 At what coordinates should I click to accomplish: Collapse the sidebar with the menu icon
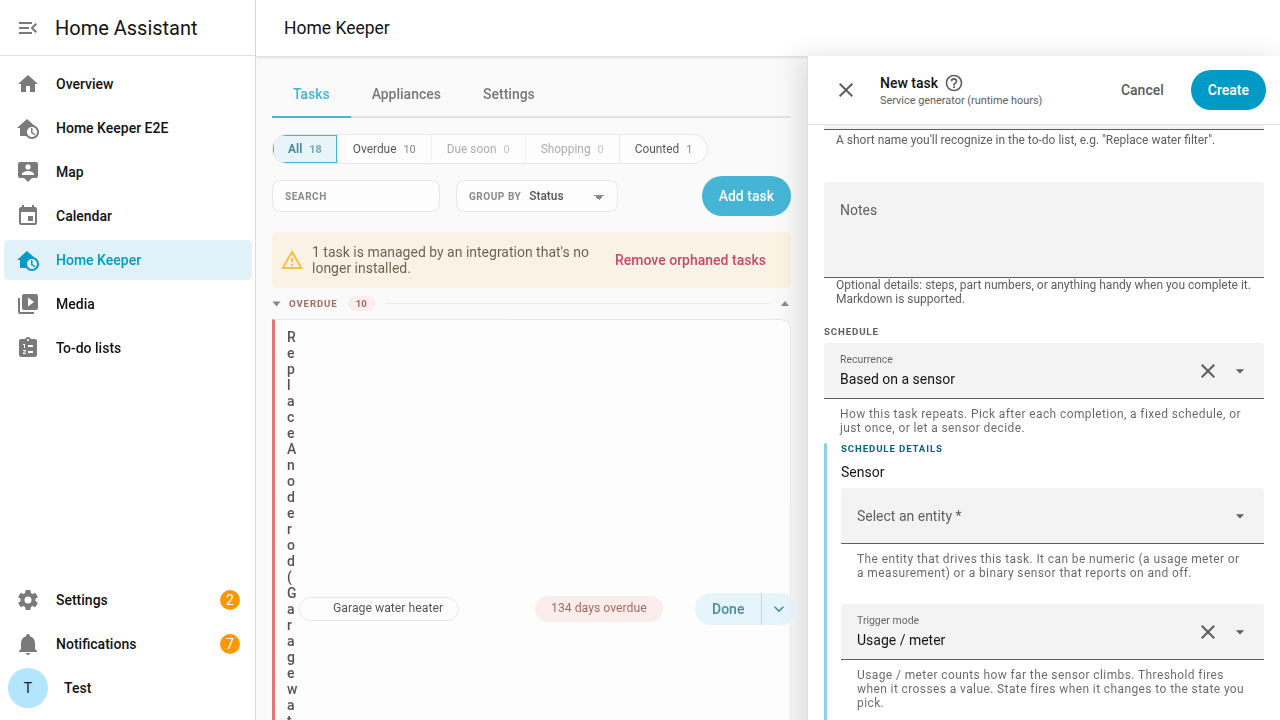[x=28, y=28]
